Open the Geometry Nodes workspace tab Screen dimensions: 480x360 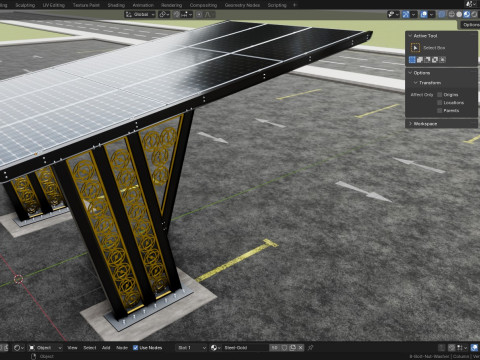(x=242, y=5)
